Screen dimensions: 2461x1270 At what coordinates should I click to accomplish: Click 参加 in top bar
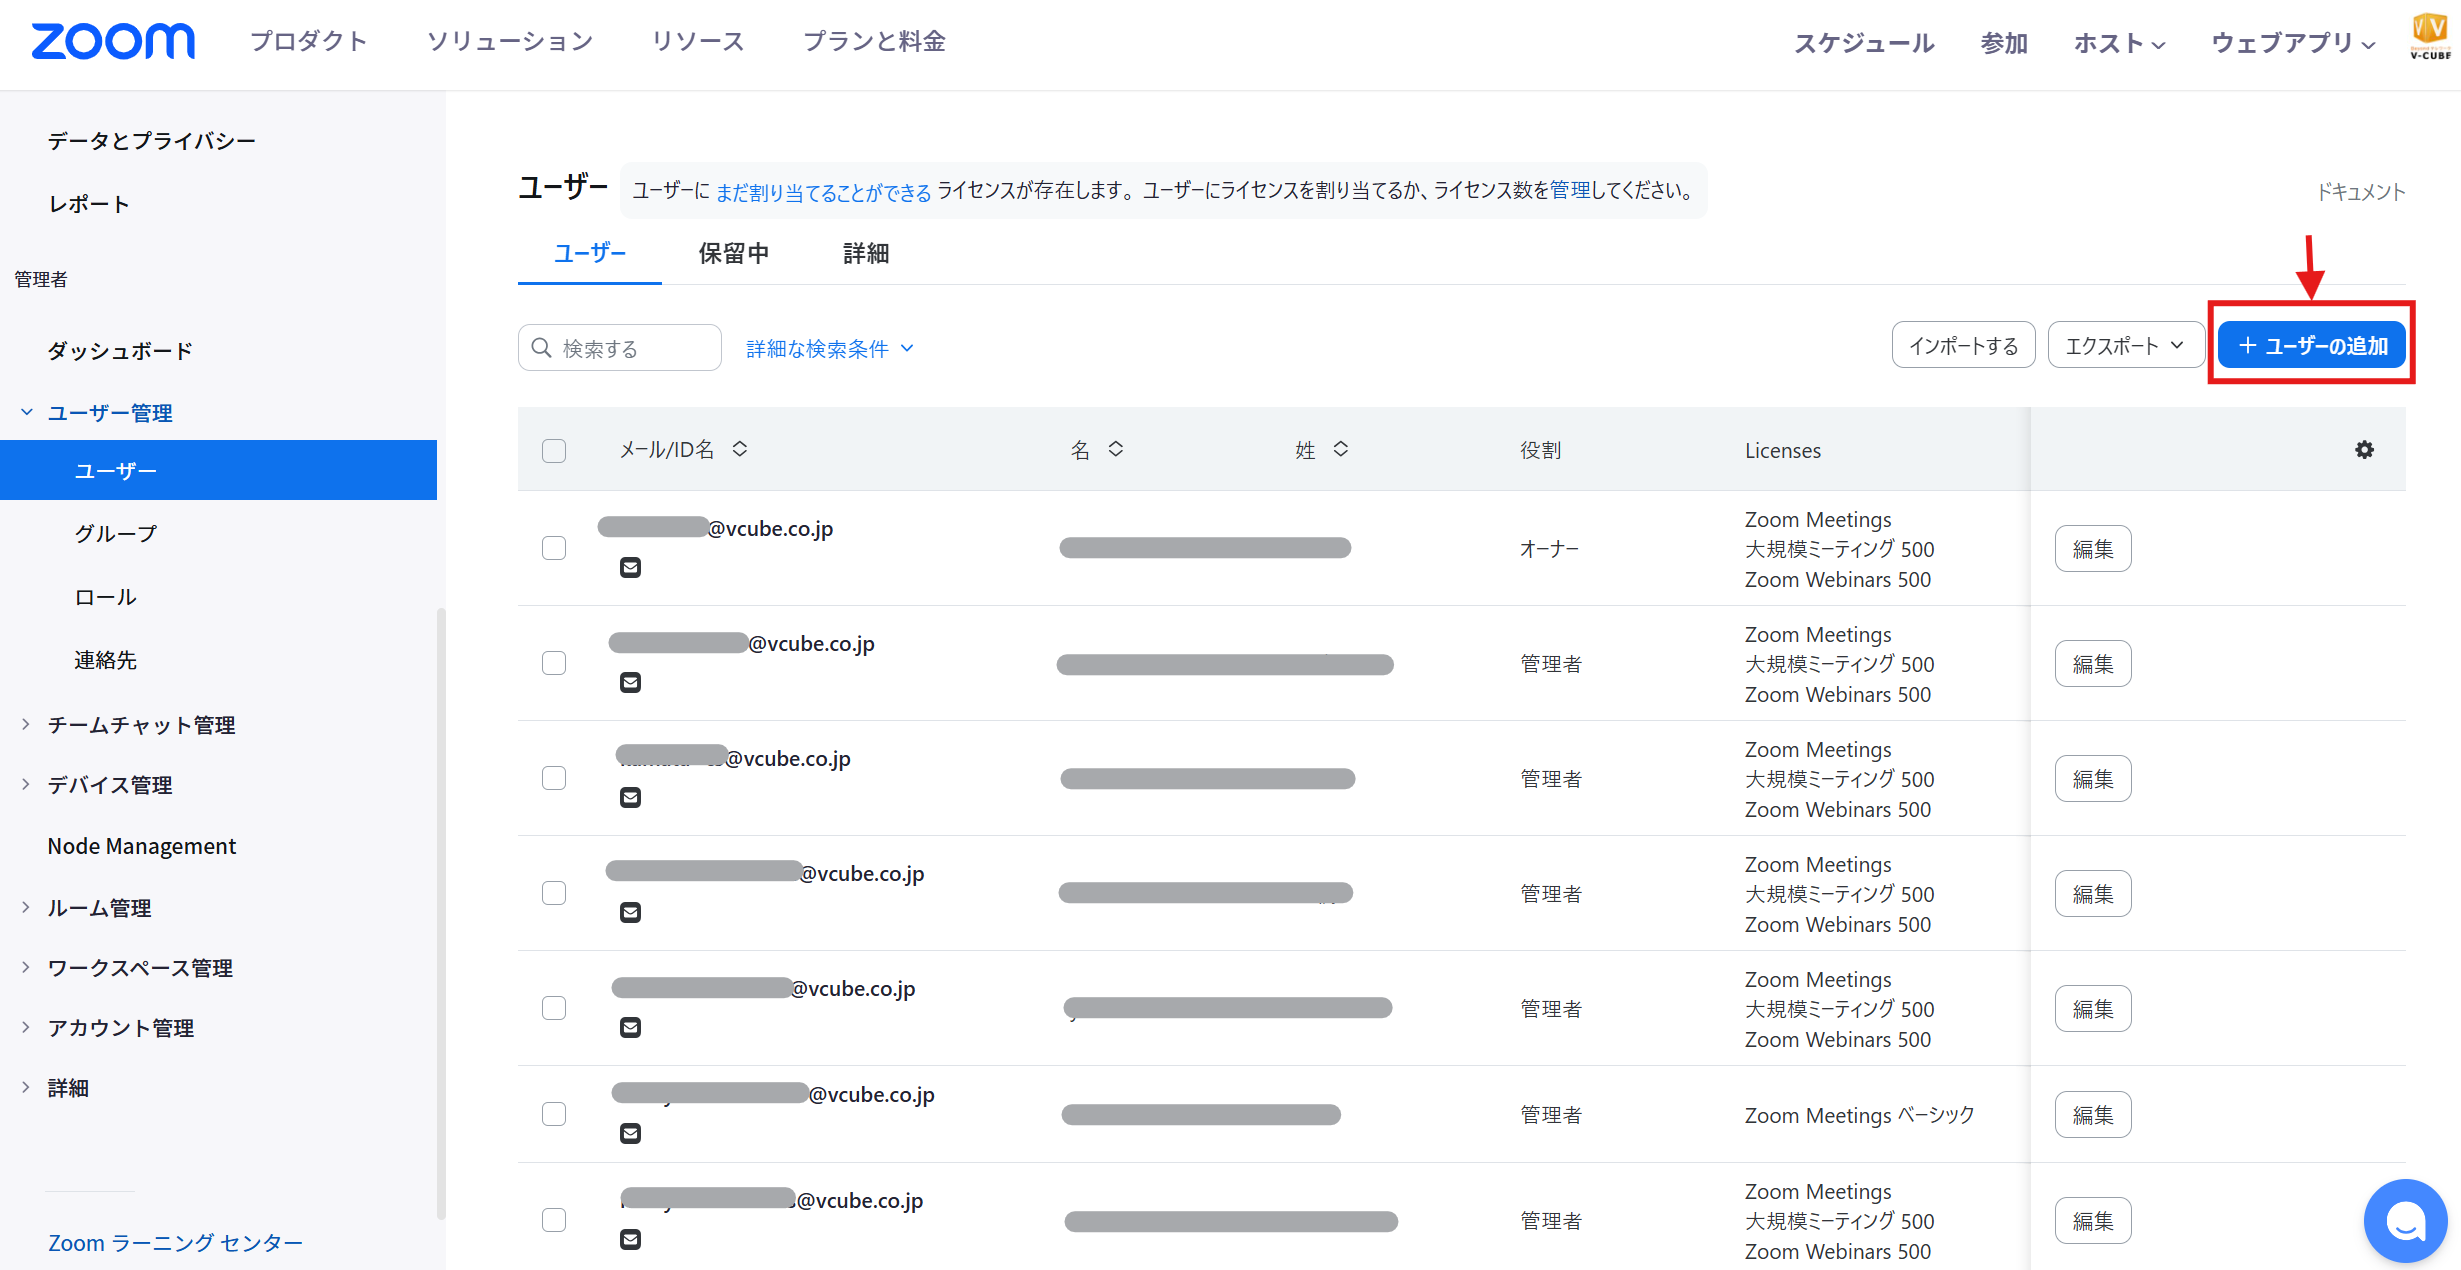2004,43
